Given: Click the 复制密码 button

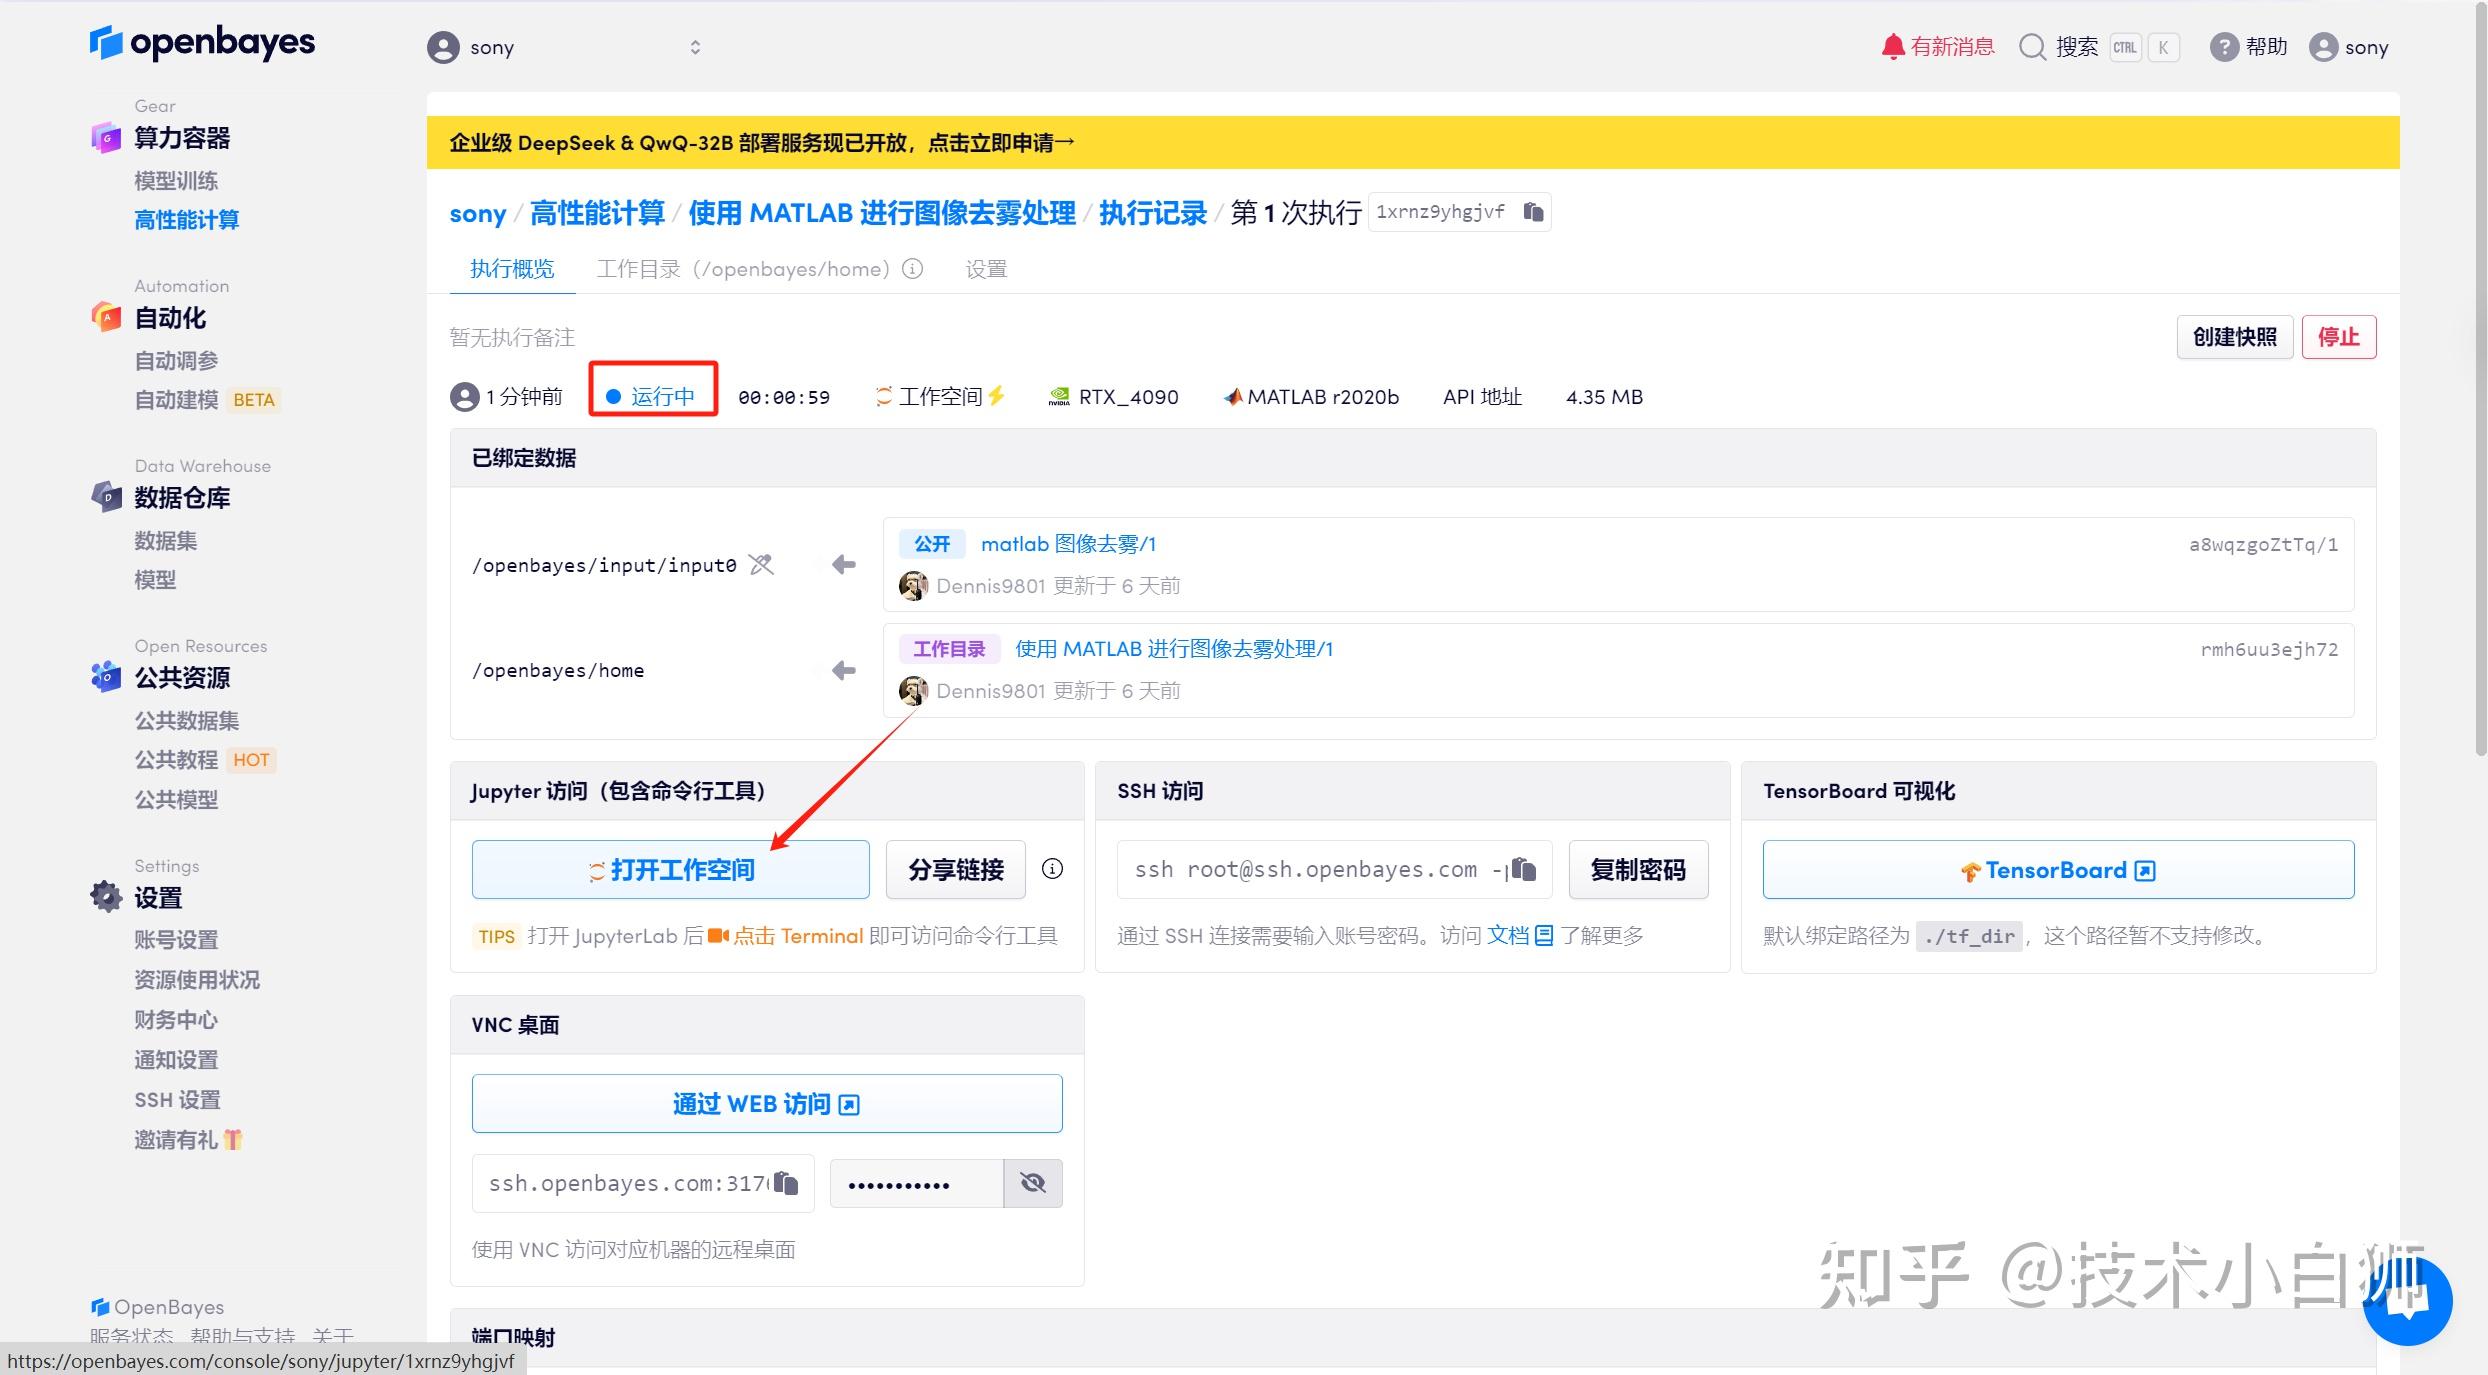Looking at the screenshot, I should coord(1638,869).
